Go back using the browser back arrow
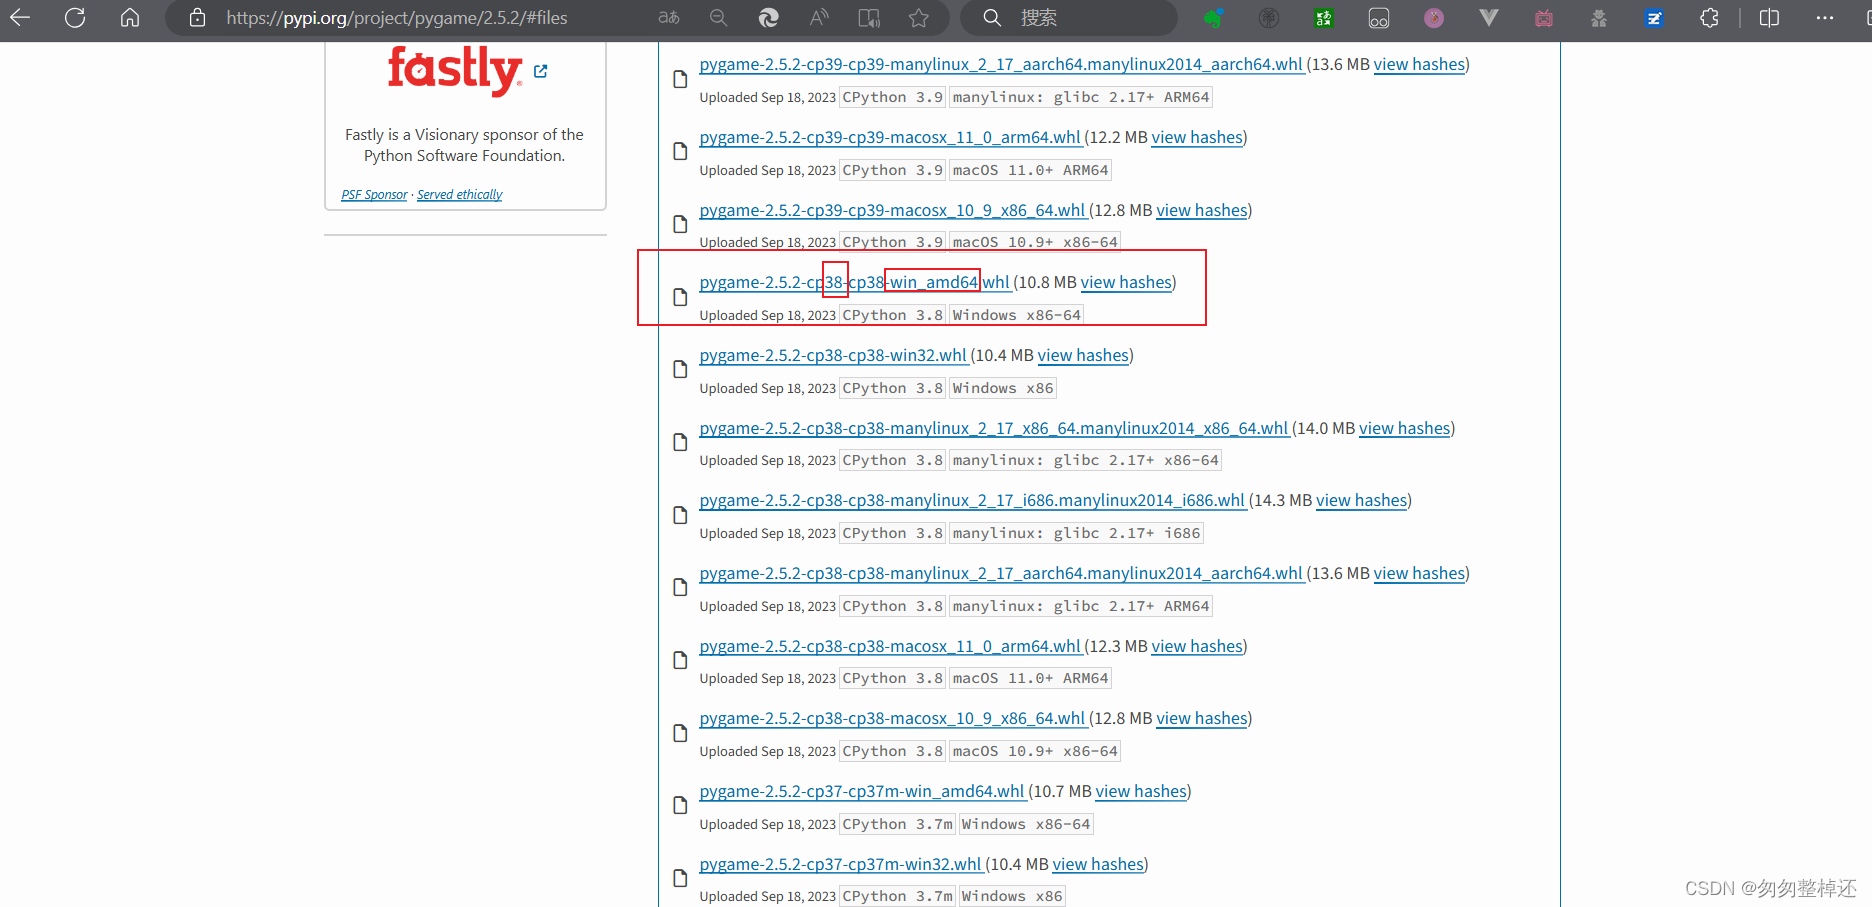 point(20,17)
